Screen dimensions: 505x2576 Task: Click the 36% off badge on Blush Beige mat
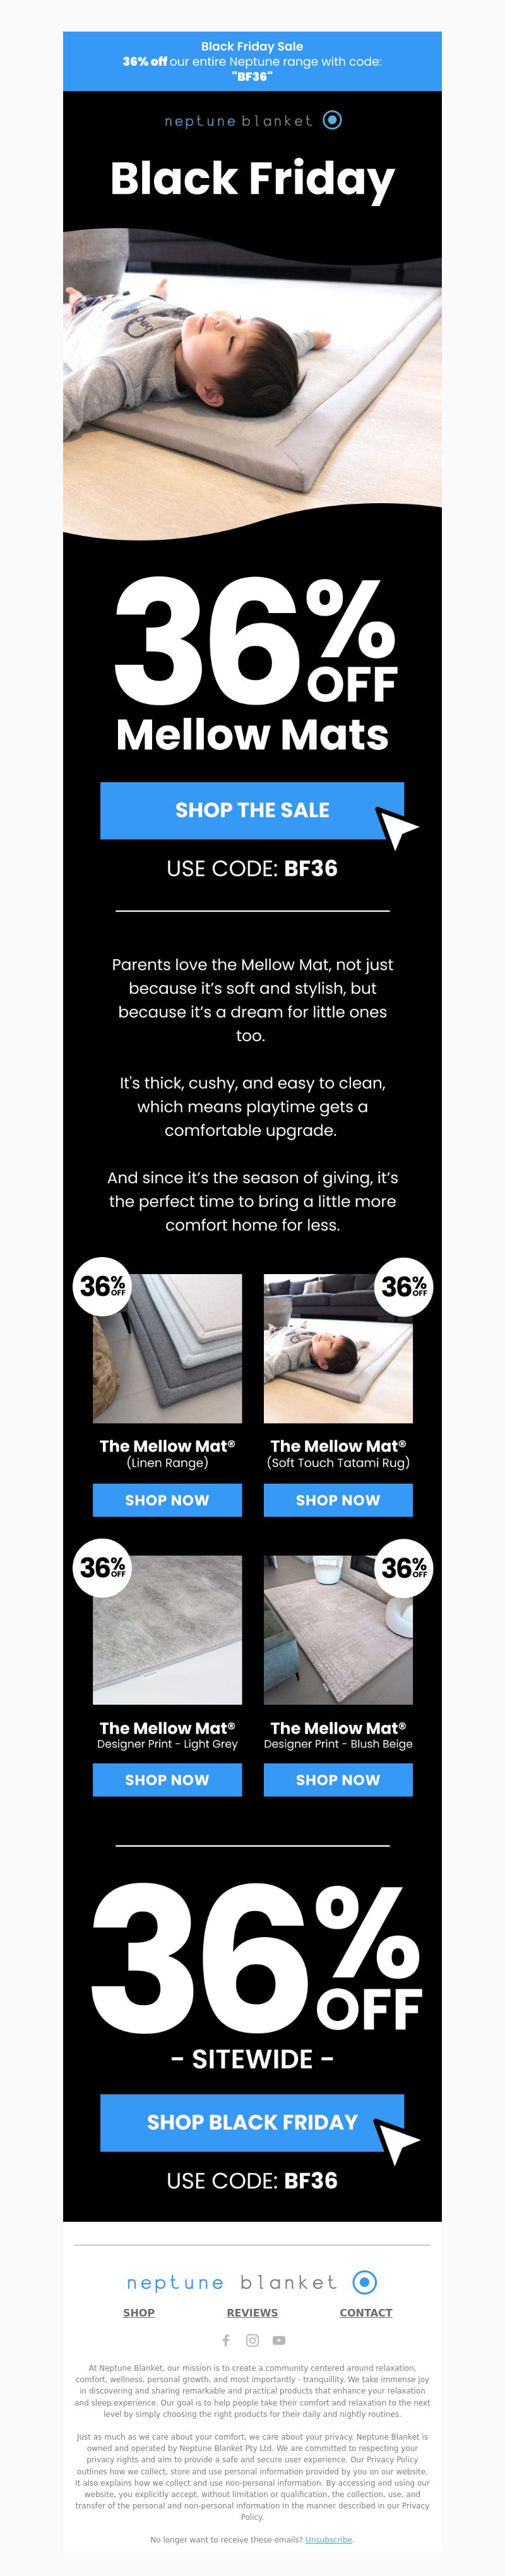click(404, 1567)
